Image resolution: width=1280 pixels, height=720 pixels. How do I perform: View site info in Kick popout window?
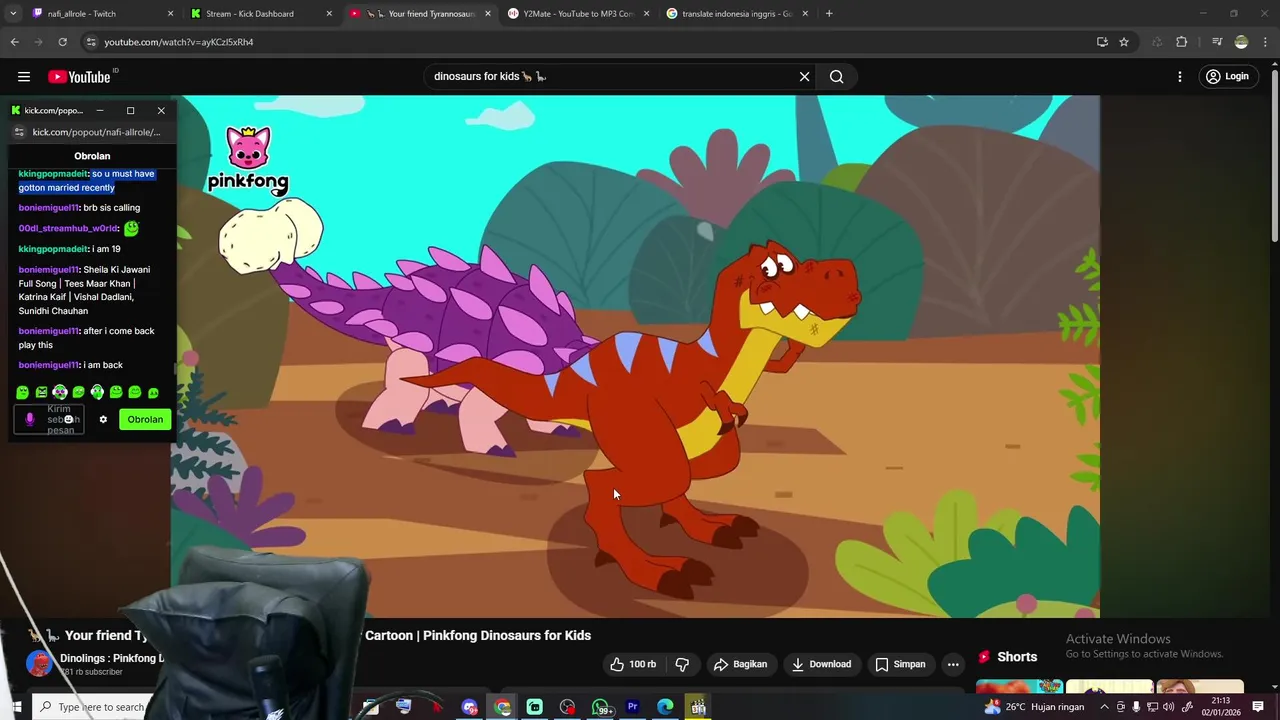19,132
